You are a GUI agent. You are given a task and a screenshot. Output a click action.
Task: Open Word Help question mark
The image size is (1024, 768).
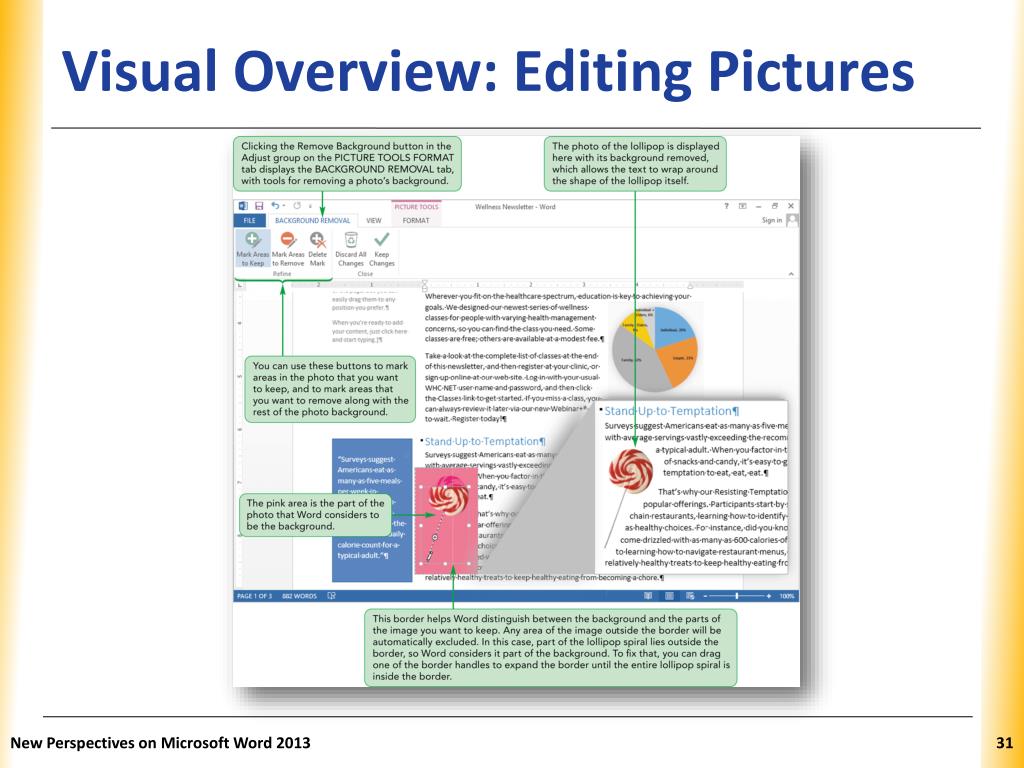tap(726, 206)
